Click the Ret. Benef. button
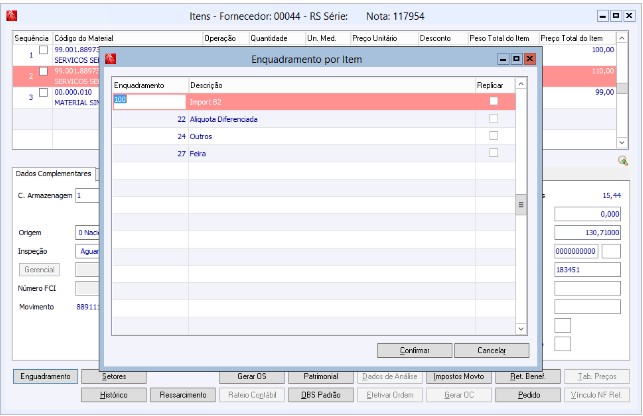Screen dimensions: 643x416 click(528, 376)
